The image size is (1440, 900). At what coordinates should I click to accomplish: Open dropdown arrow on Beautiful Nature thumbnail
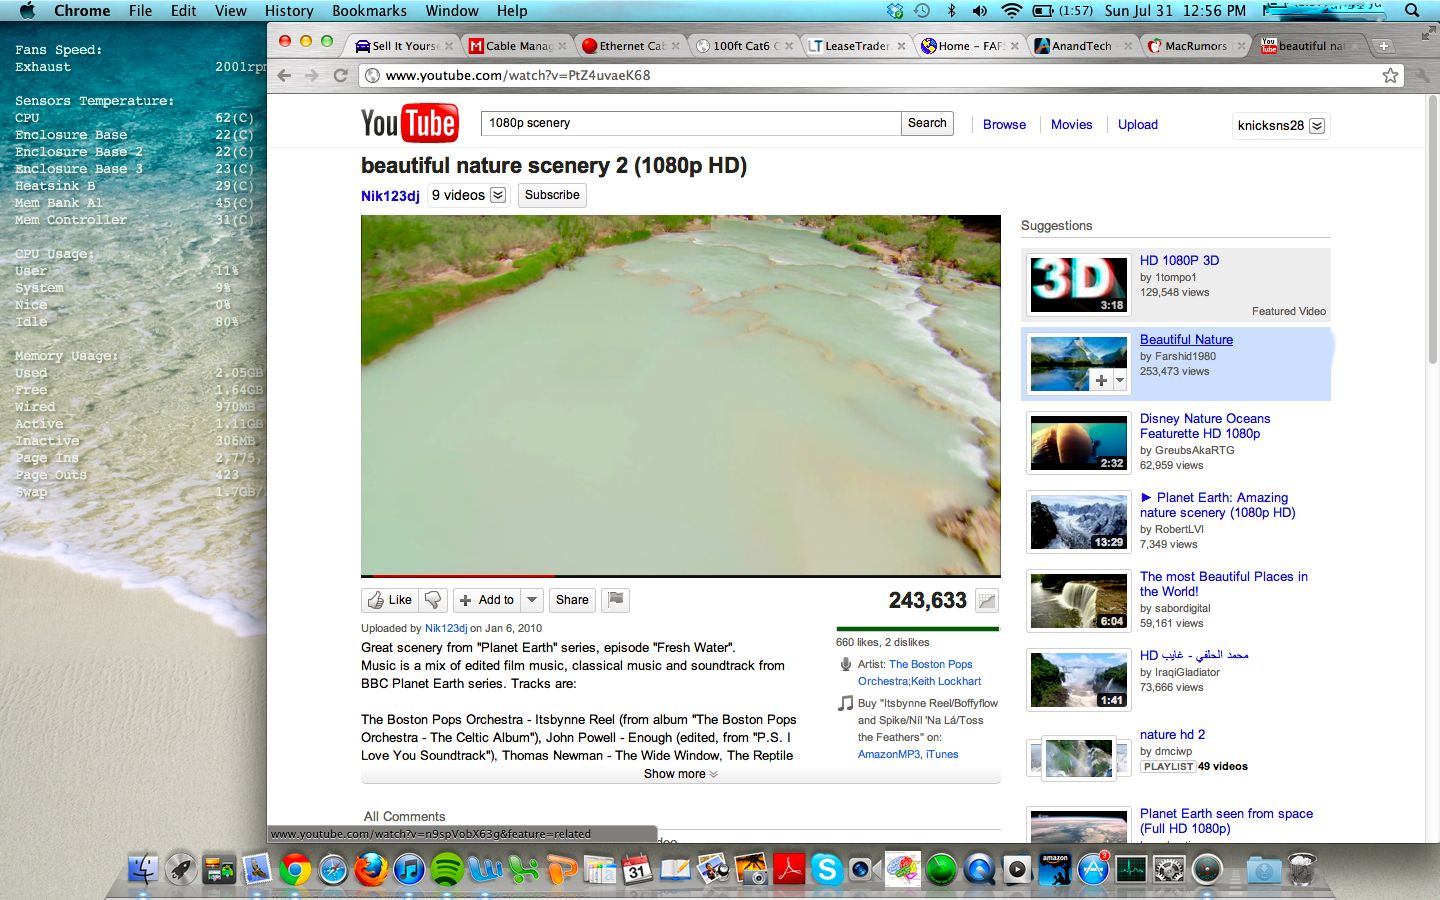[x=1120, y=380]
